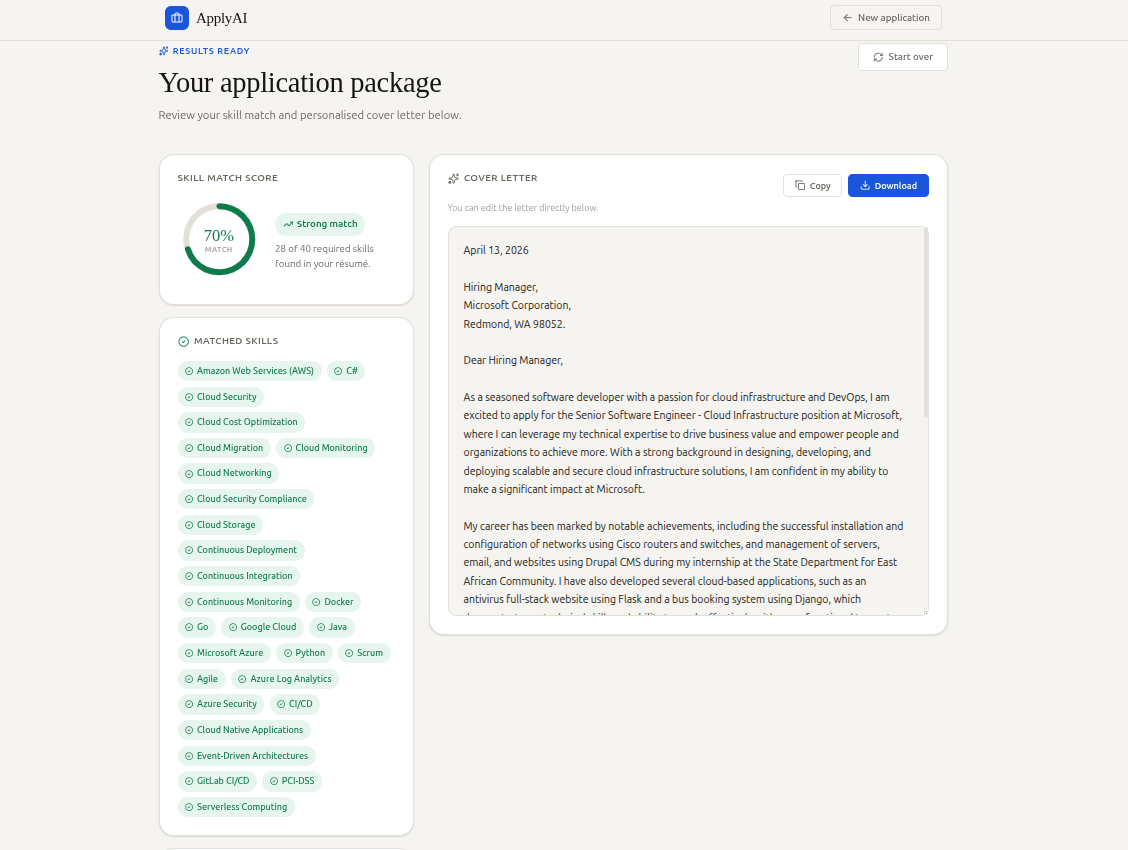Click the Cloud Storage skill chip
Image resolution: width=1128 pixels, height=850 pixels.
coord(220,525)
